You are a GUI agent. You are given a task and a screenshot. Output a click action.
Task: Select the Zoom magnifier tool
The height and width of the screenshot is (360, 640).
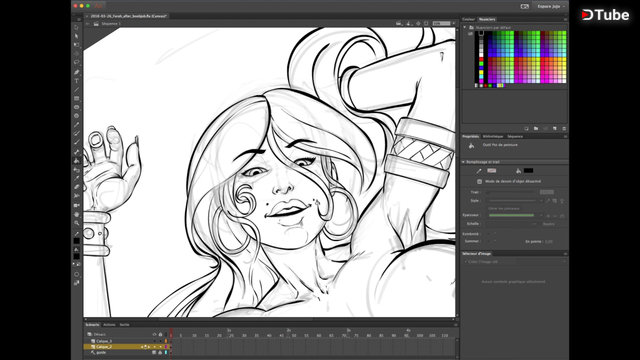(x=76, y=223)
